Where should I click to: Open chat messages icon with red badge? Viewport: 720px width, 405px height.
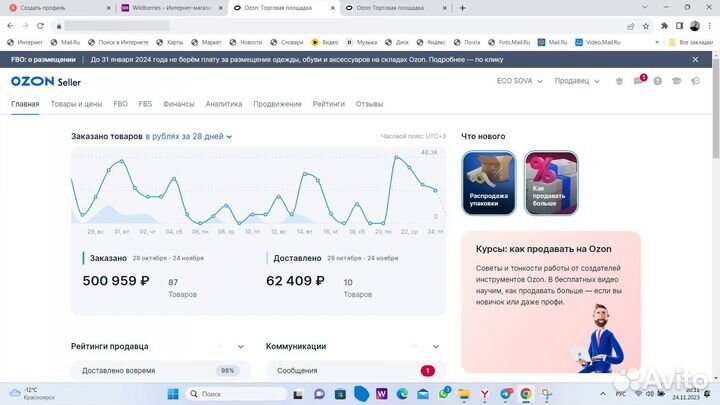[x=639, y=80]
